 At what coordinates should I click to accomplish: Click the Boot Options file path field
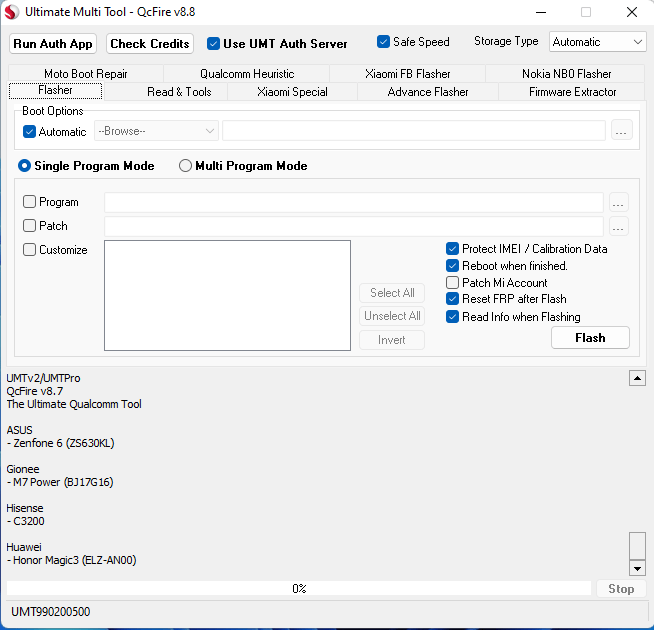click(414, 131)
